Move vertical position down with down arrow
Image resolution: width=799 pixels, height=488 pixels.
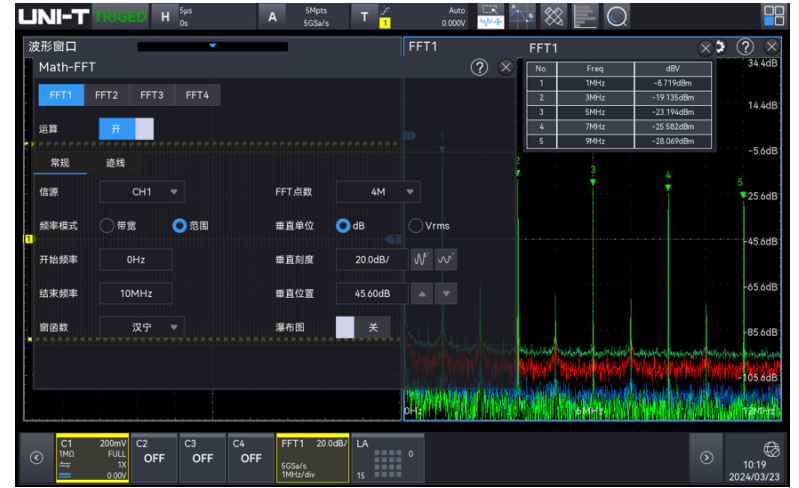(x=446, y=293)
